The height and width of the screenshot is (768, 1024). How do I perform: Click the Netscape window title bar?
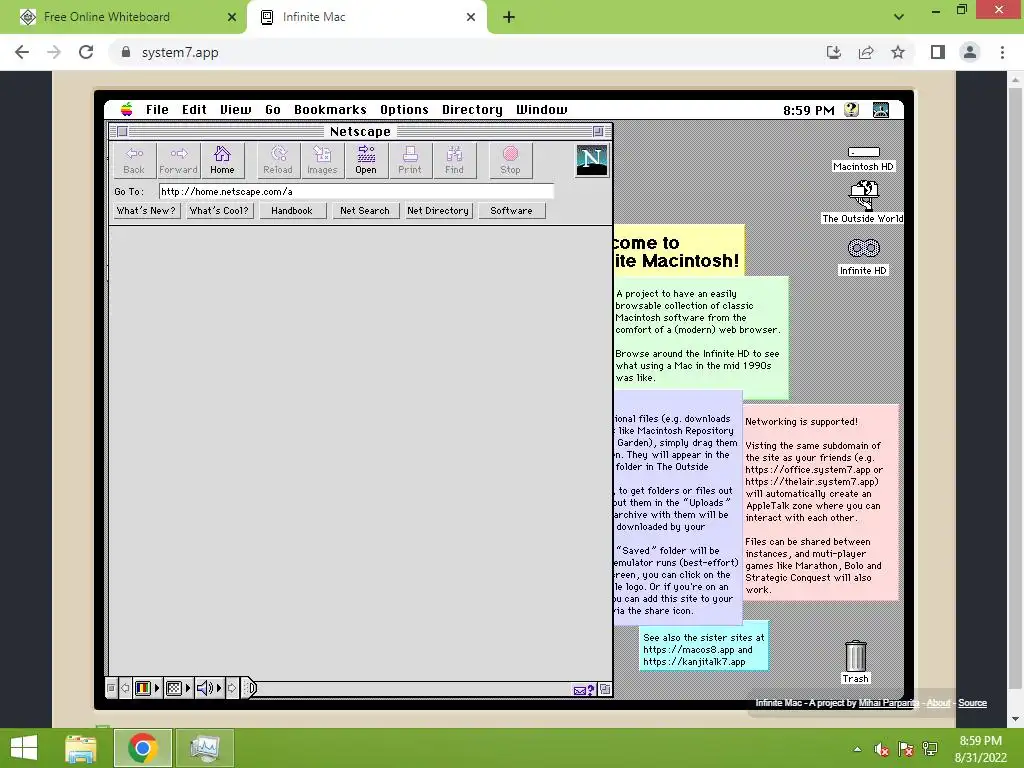tap(360, 131)
